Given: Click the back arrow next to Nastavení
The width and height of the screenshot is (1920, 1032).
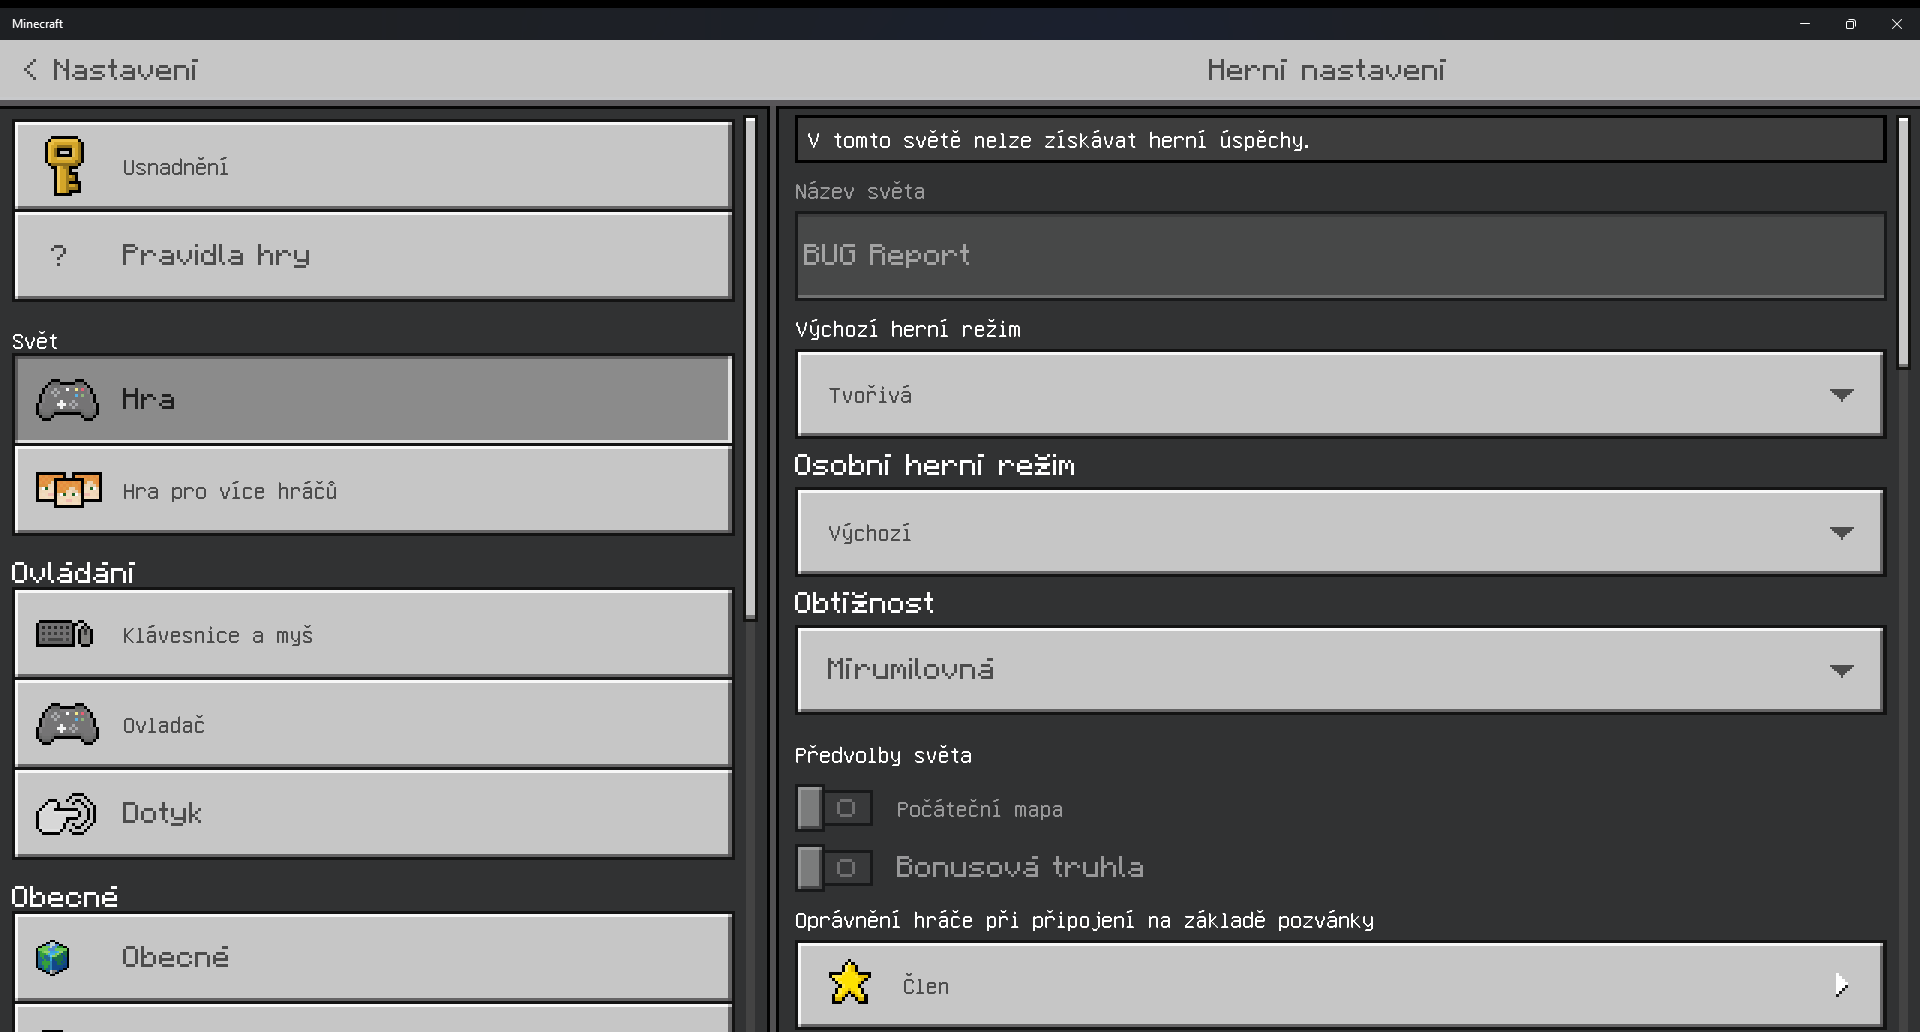Looking at the screenshot, I should click(x=30, y=69).
